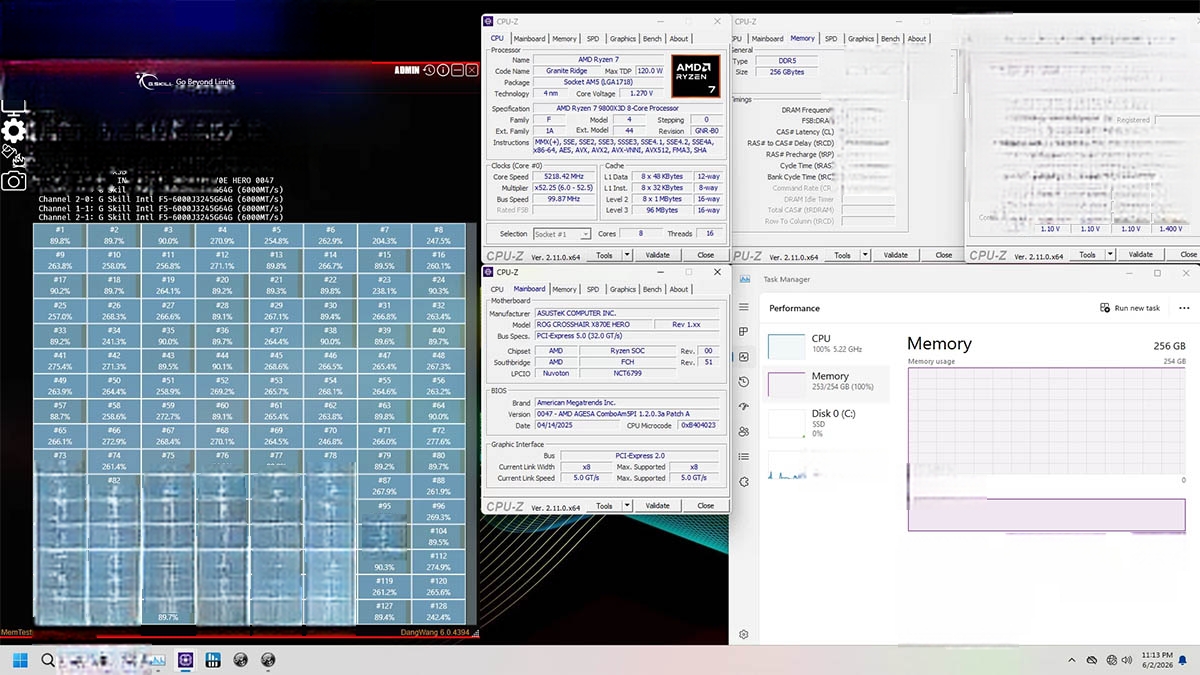Click Close in Mainboard CPU-Z window
This screenshot has width=1200, height=675.
(x=706, y=506)
